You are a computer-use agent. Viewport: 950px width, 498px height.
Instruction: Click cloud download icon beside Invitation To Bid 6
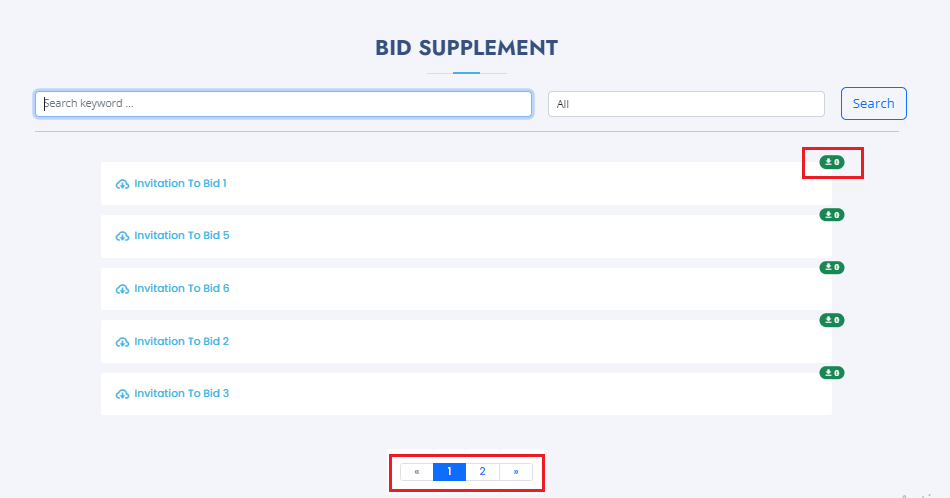click(x=122, y=289)
